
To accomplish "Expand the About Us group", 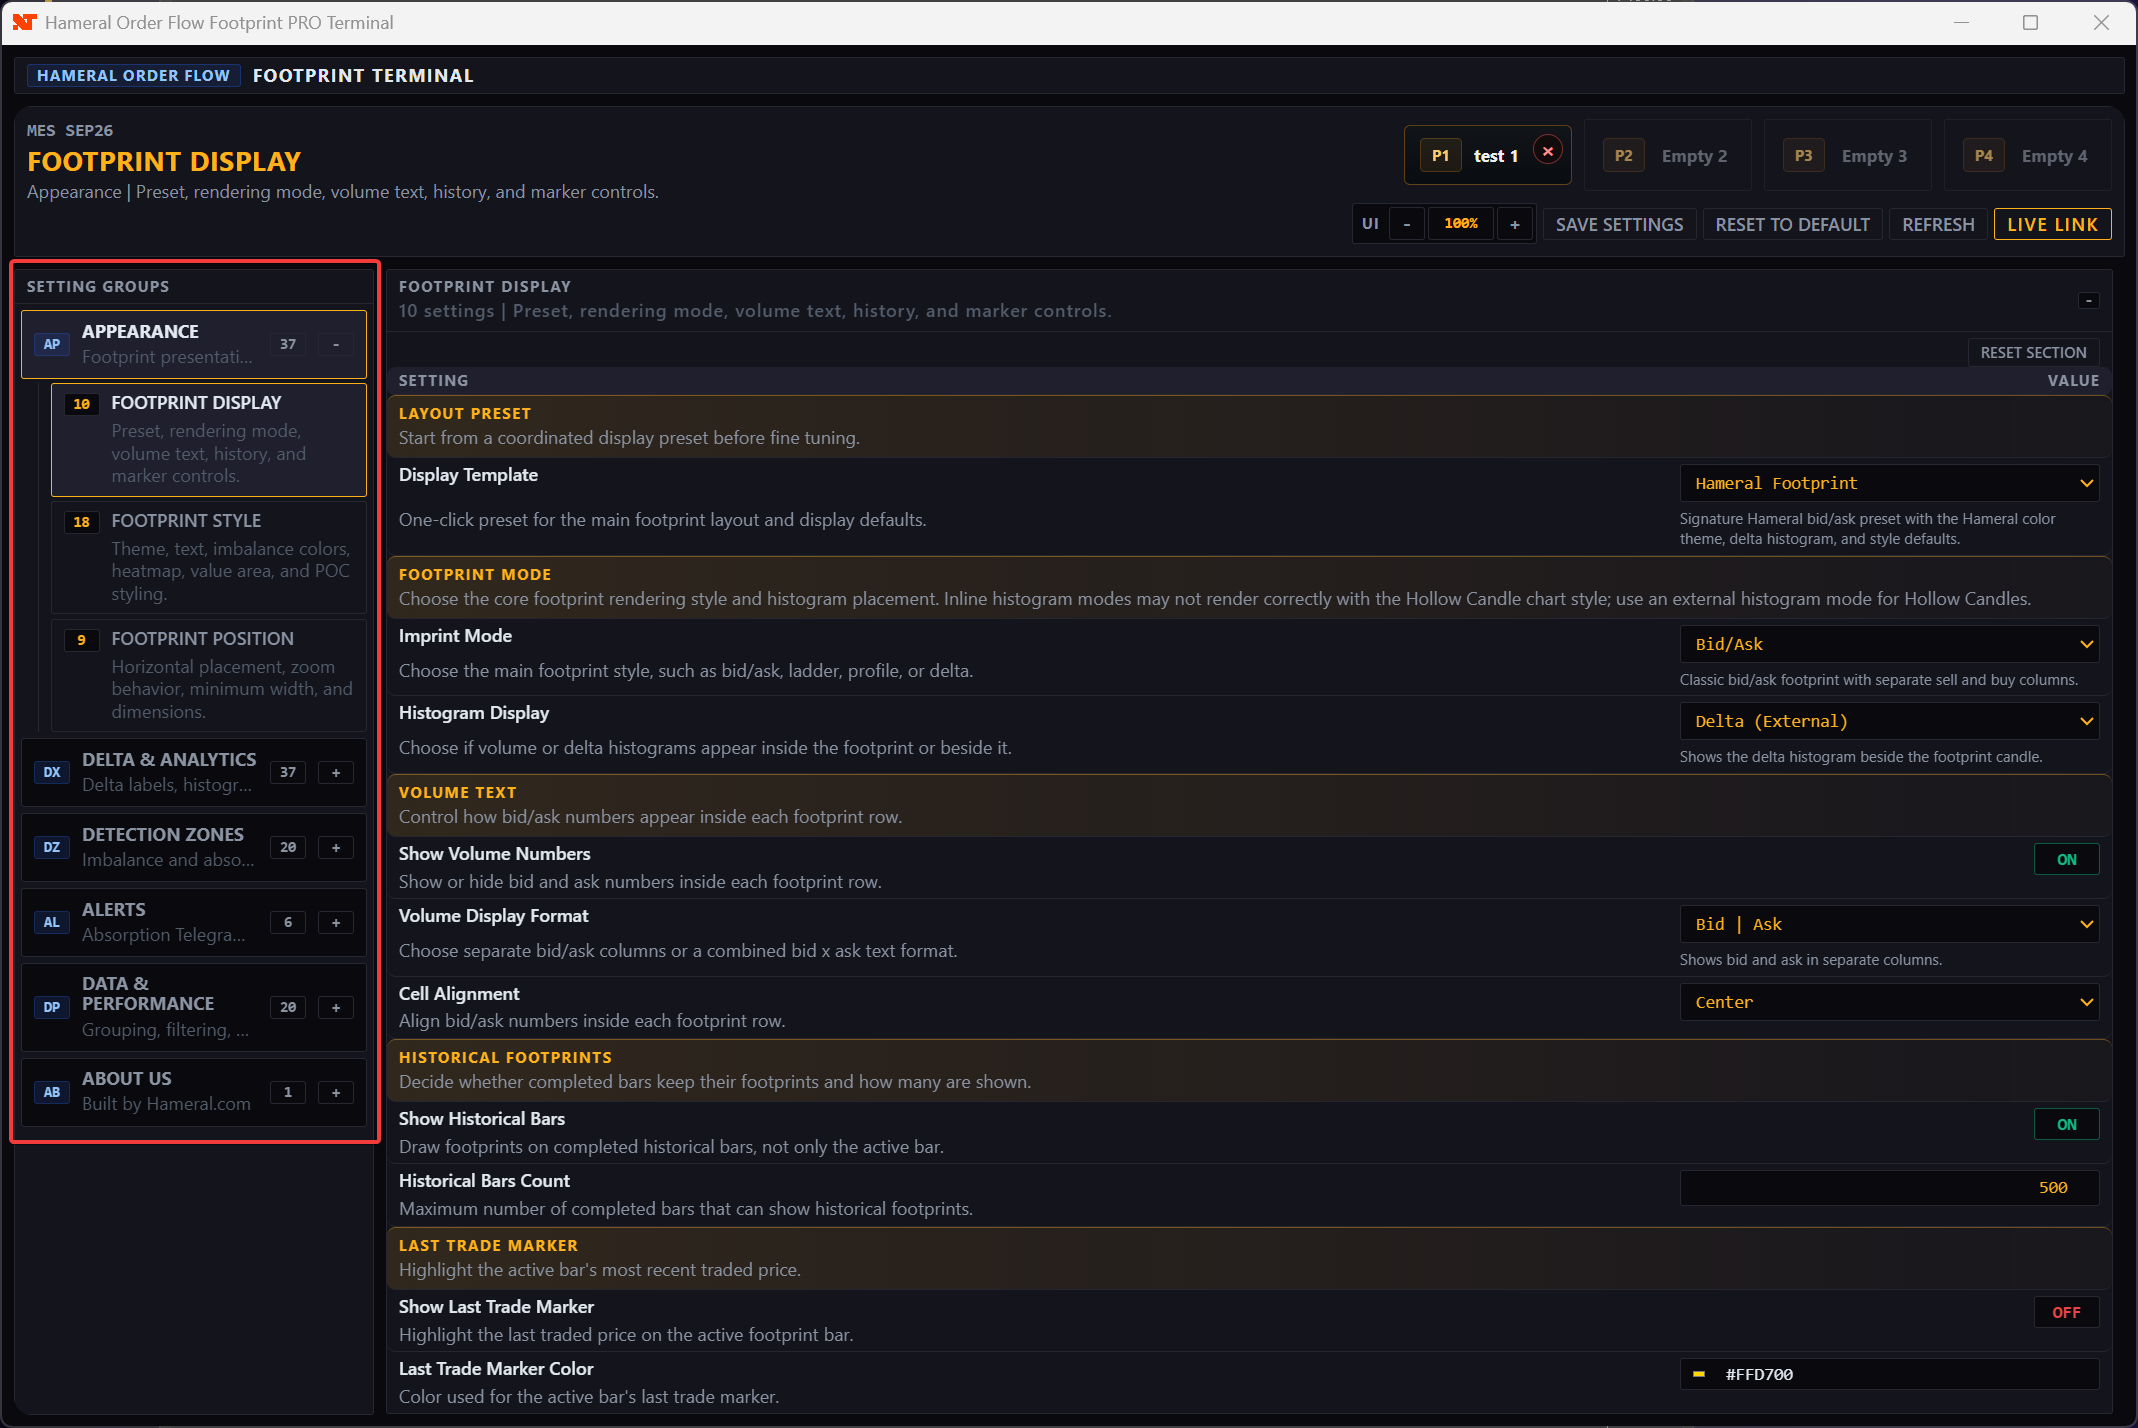I will (336, 1092).
